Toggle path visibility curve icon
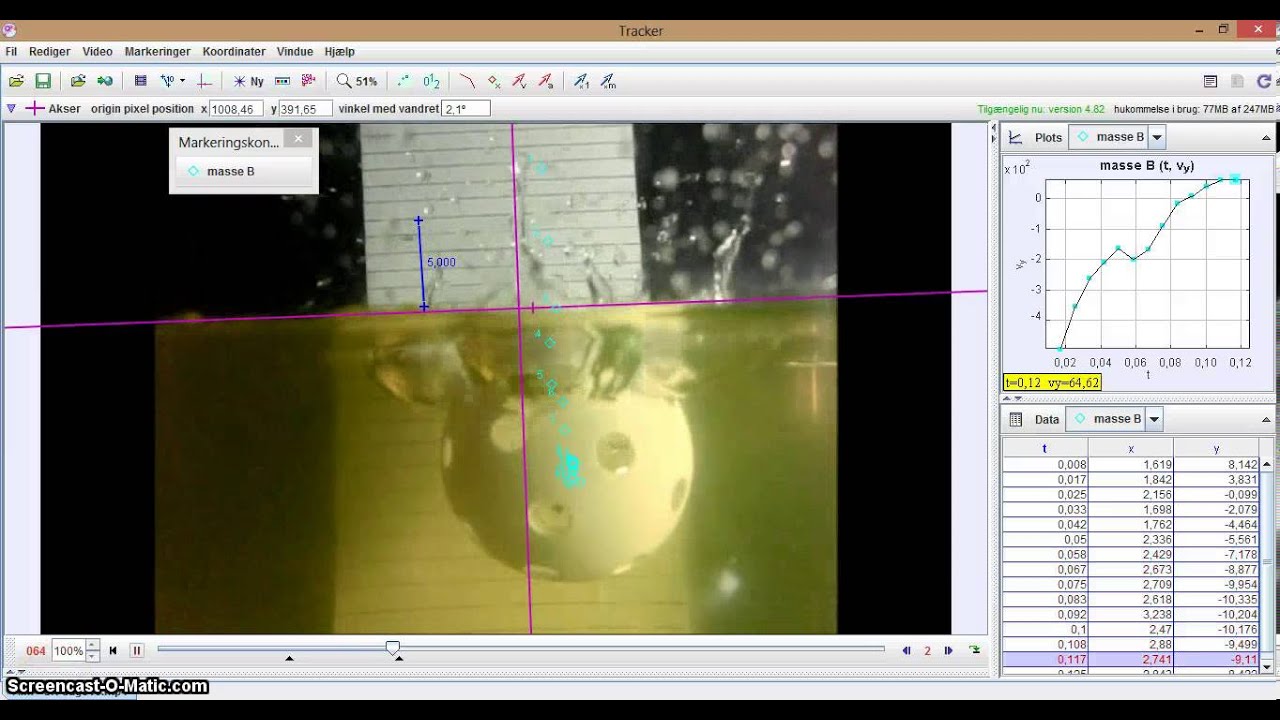 tap(467, 81)
